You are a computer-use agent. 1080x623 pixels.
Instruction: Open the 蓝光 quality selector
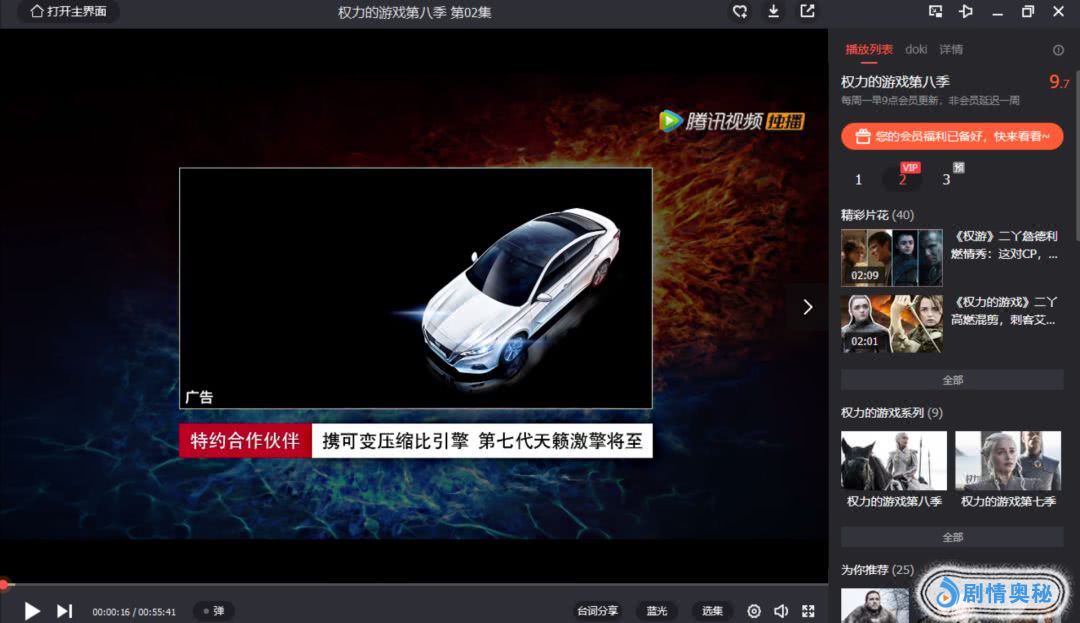pyautogui.click(x=656, y=611)
